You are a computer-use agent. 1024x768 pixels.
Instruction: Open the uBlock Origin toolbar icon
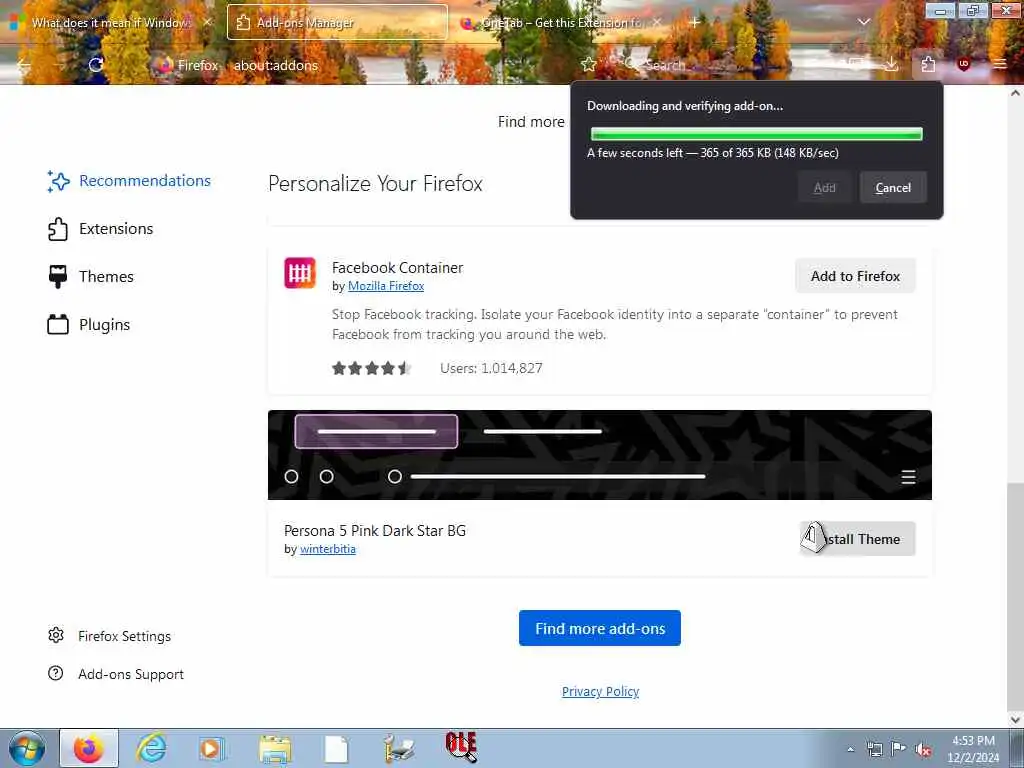click(964, 64)
